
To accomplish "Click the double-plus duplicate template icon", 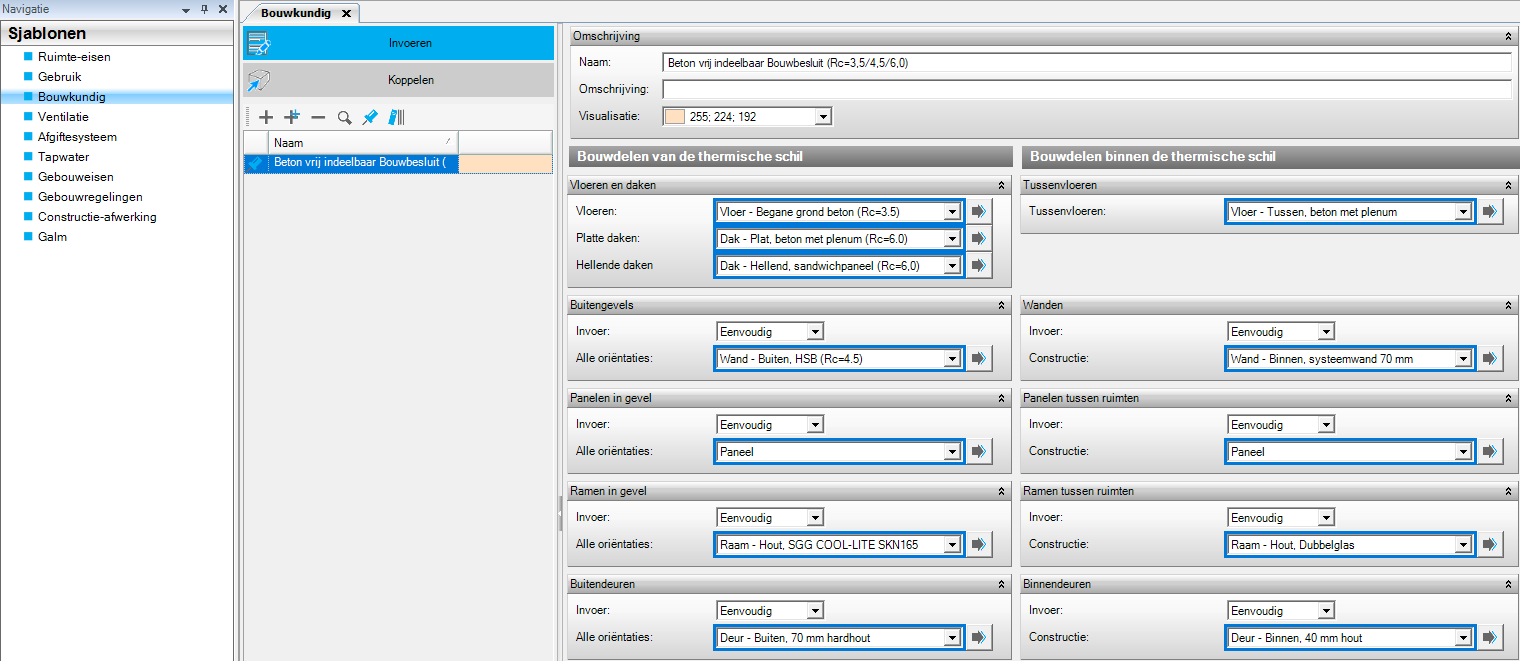I will click(x=292, y=117).
